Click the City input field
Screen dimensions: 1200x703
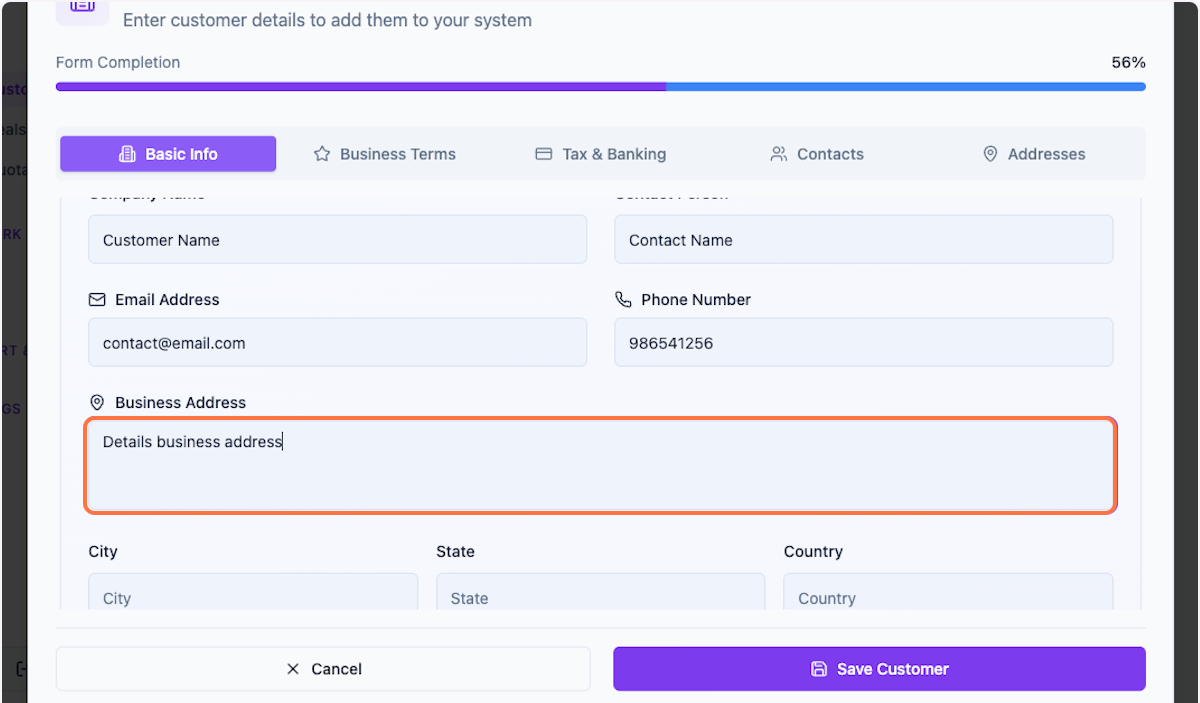click(x=253, y=592)
